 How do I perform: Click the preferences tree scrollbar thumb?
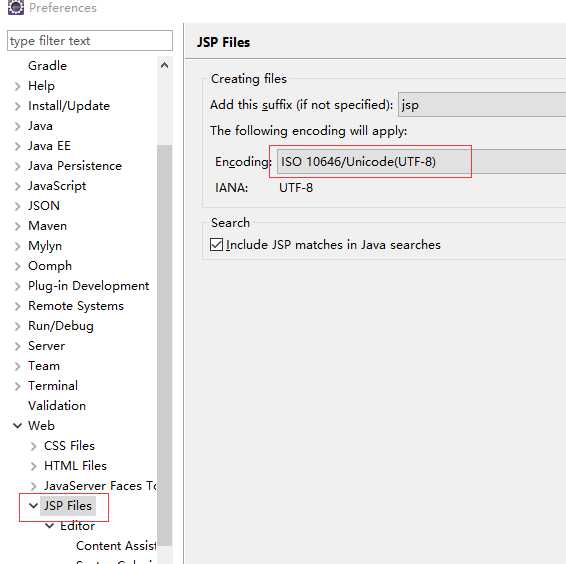point(164,345)
